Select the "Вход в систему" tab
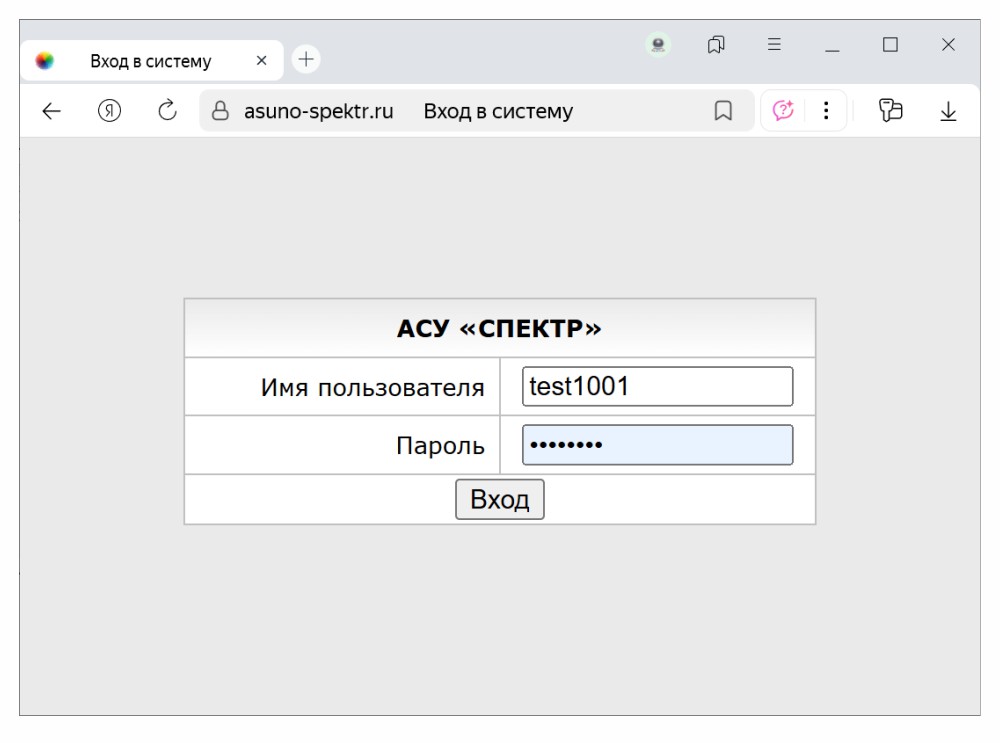The height and width of the screenshot is (743, 1000). 150,61
